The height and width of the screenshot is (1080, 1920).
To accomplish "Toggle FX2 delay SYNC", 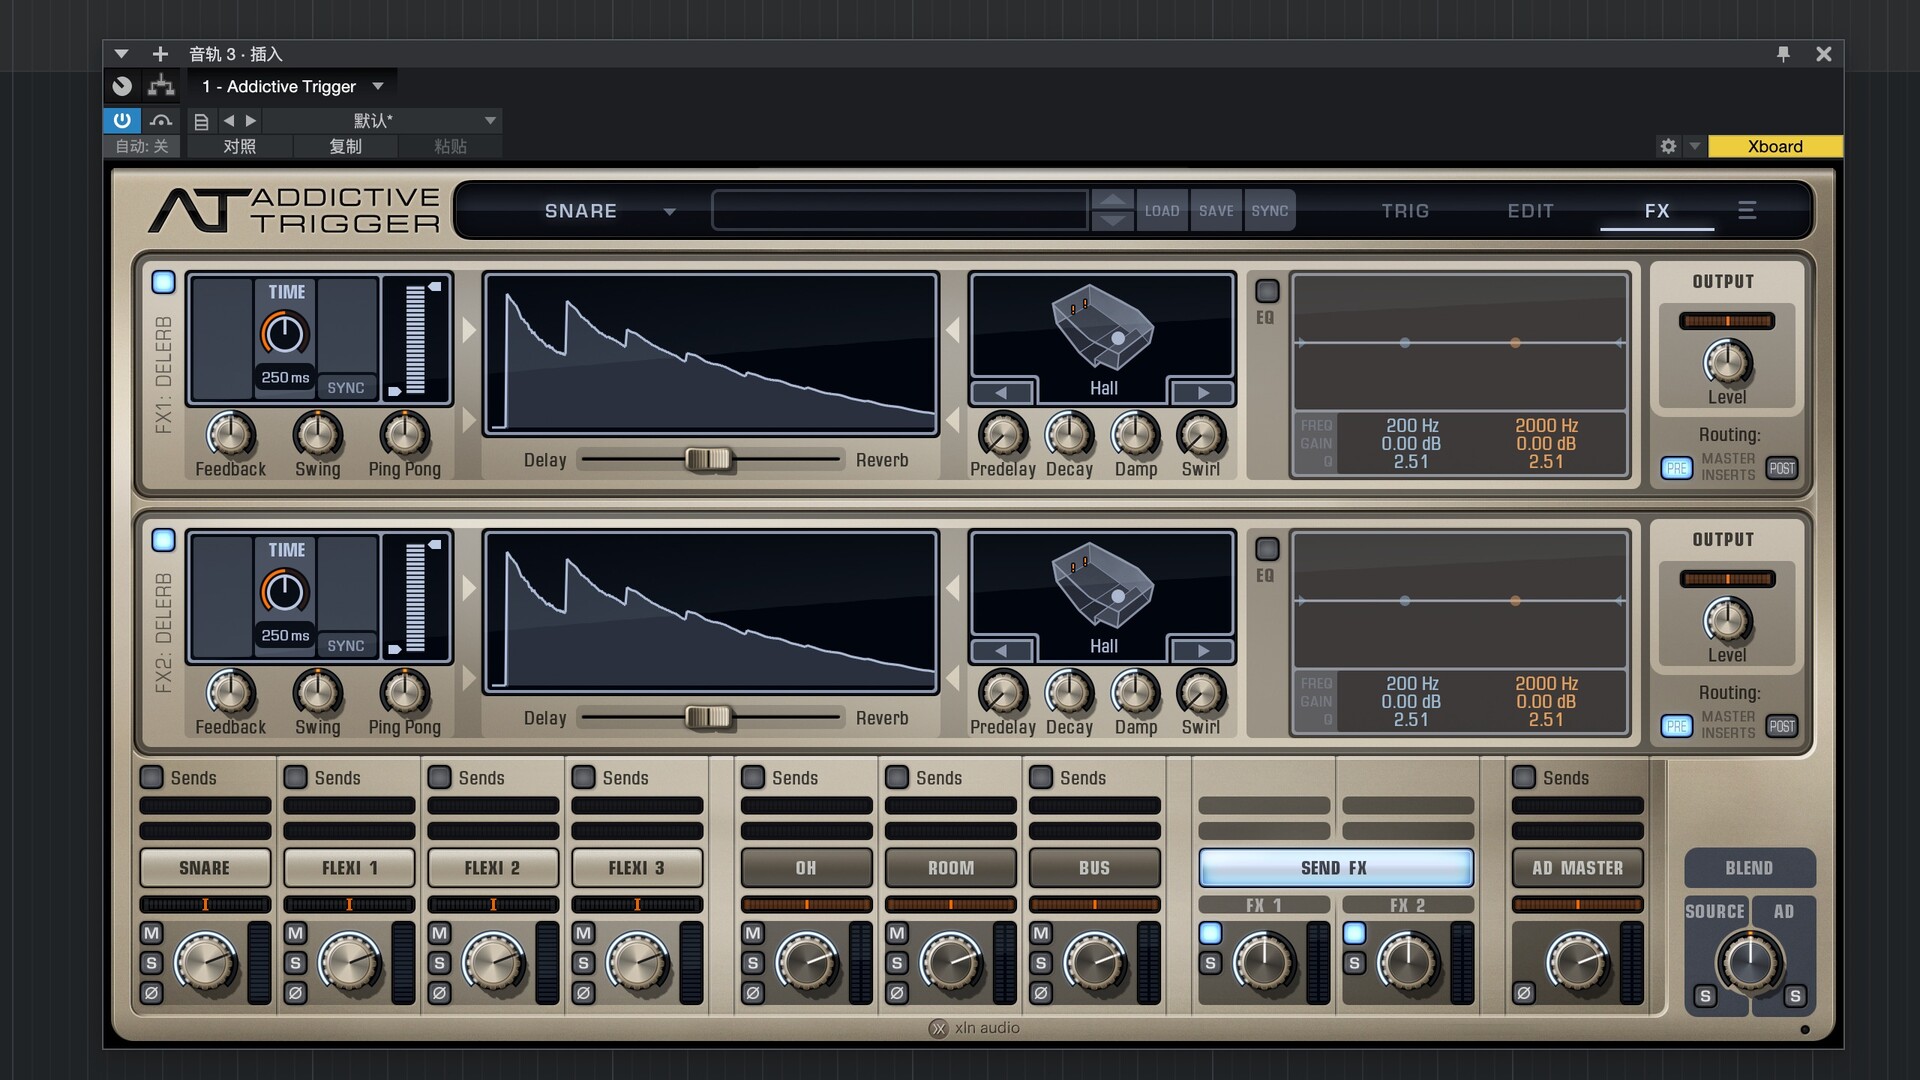I will [x=346, y=646].
